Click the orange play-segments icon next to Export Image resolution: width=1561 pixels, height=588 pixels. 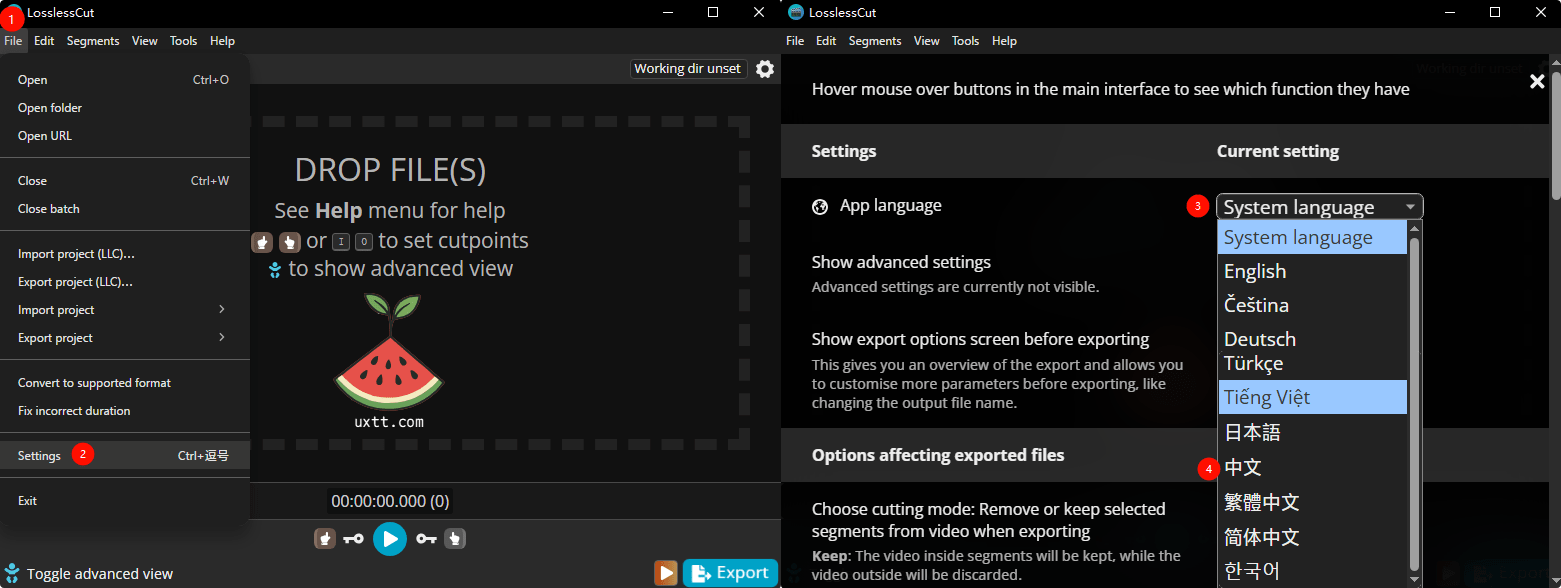coord(666,573)
